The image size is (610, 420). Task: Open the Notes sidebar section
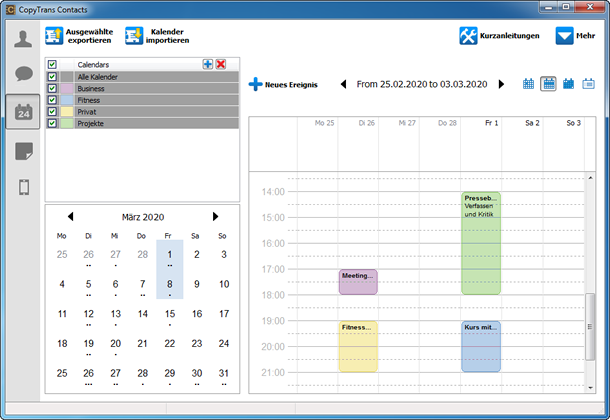click(x=24, y=151)
